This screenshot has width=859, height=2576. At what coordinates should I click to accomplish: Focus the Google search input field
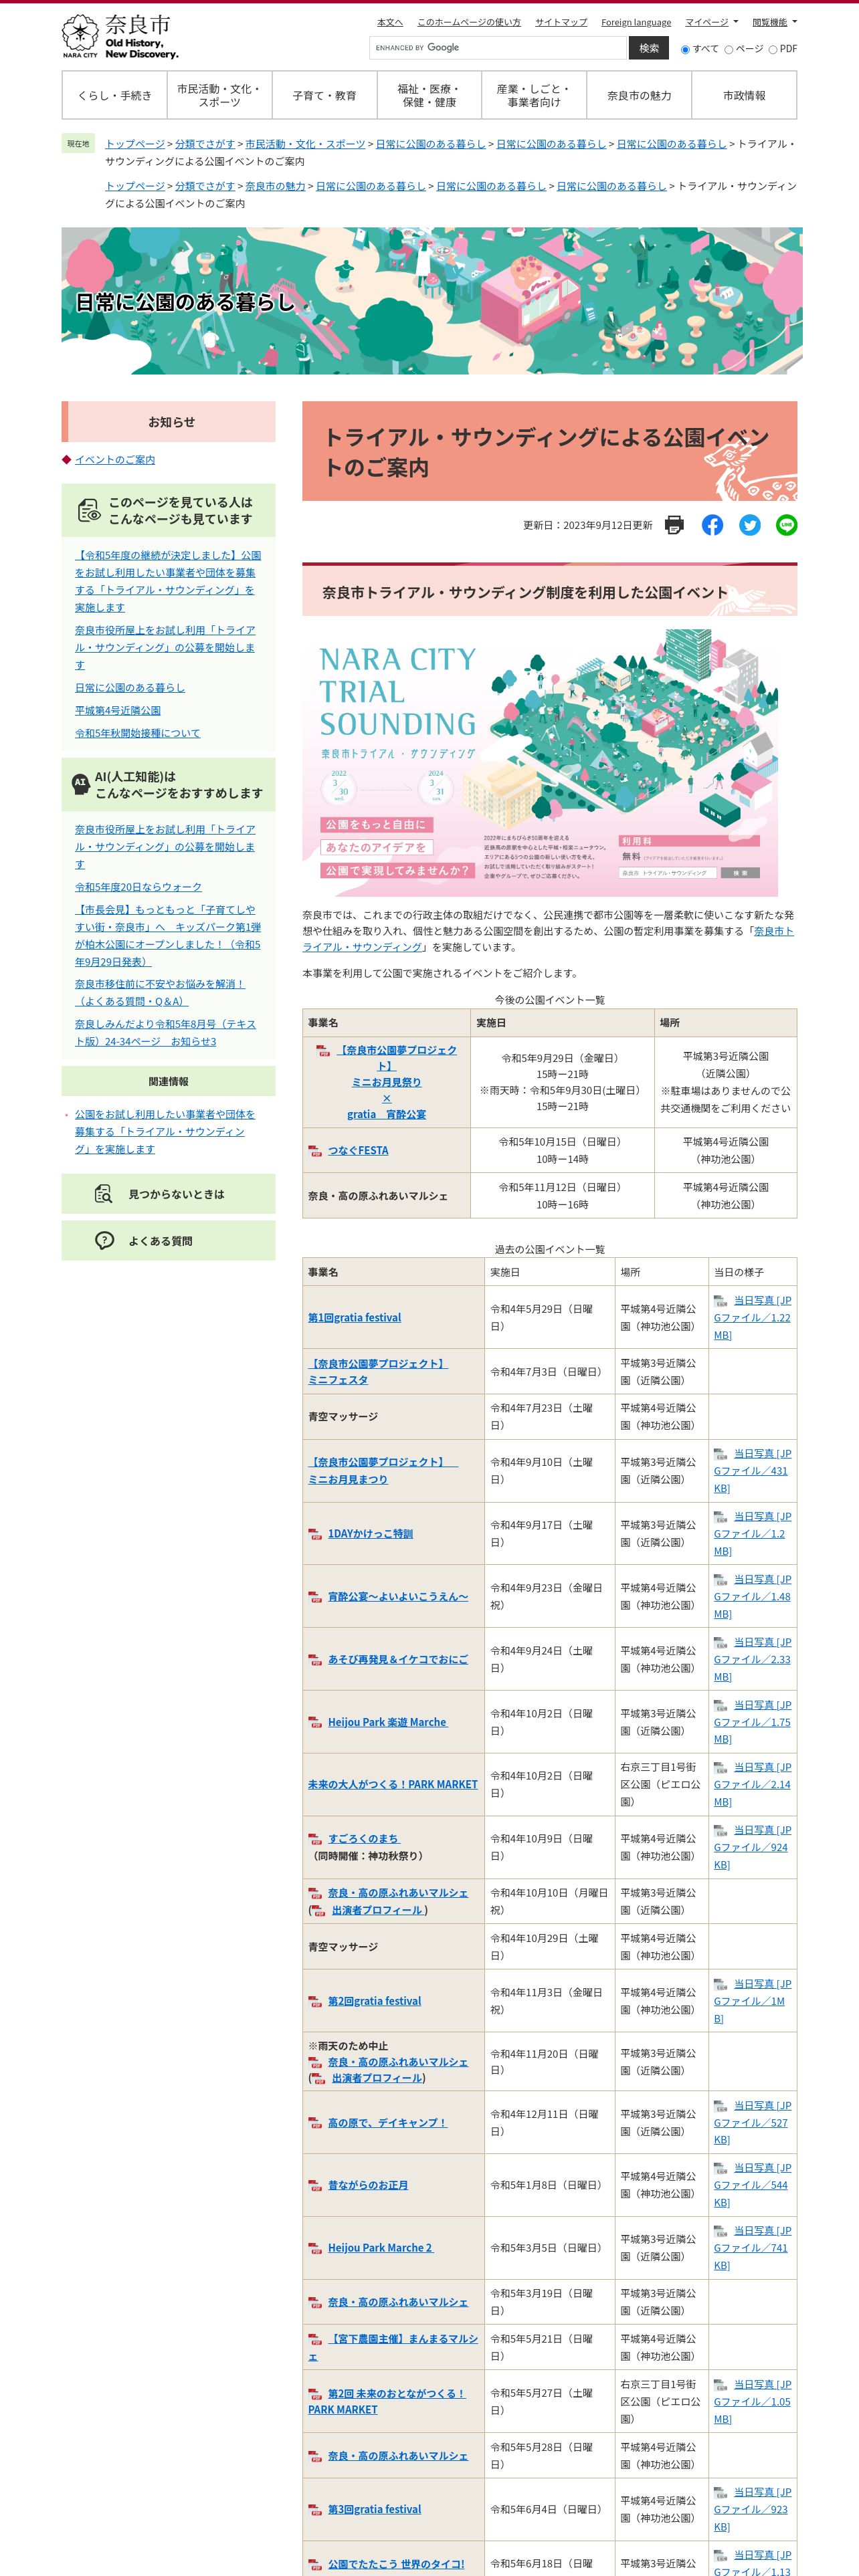[498, 48]
